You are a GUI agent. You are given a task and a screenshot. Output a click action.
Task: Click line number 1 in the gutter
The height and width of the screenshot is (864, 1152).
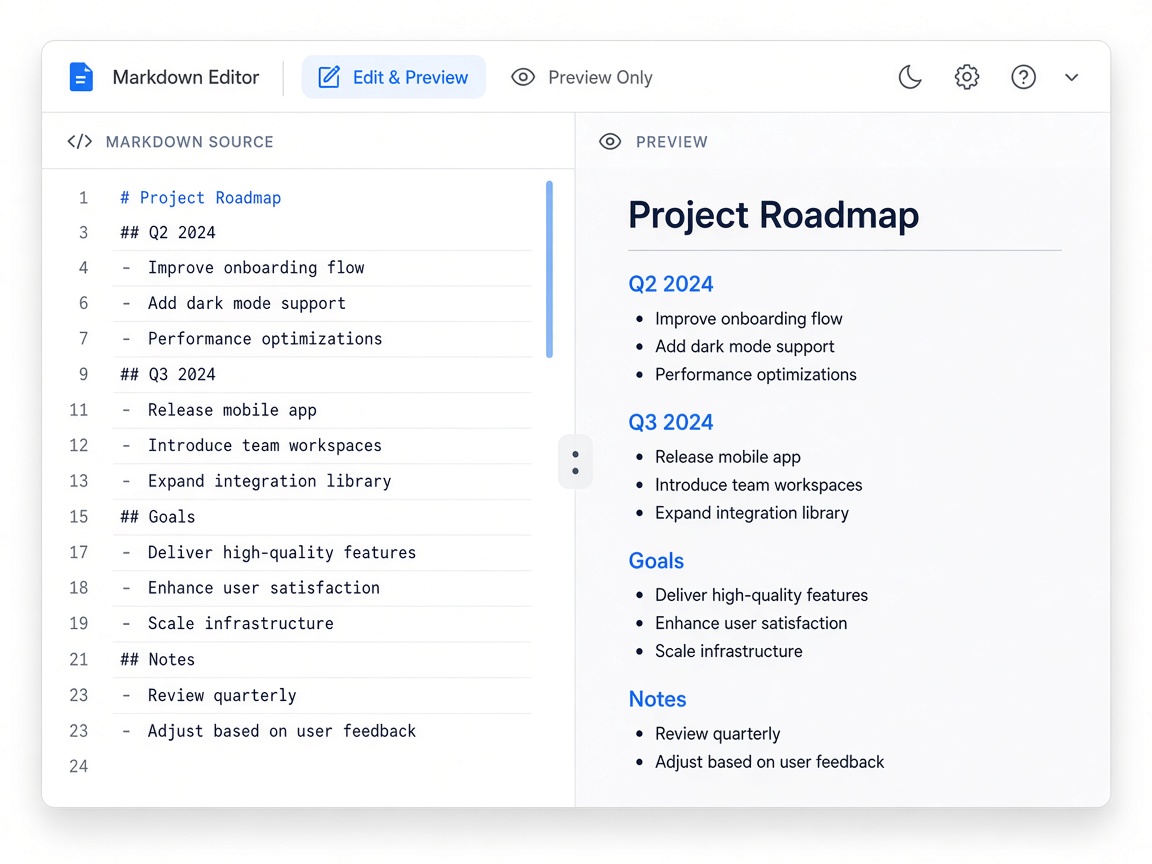[83, 198]
